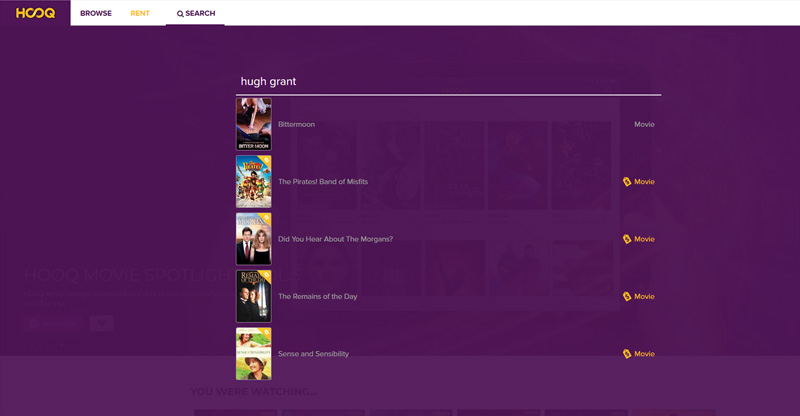
Task: Open the Rent tab
Action: (140, 13)
